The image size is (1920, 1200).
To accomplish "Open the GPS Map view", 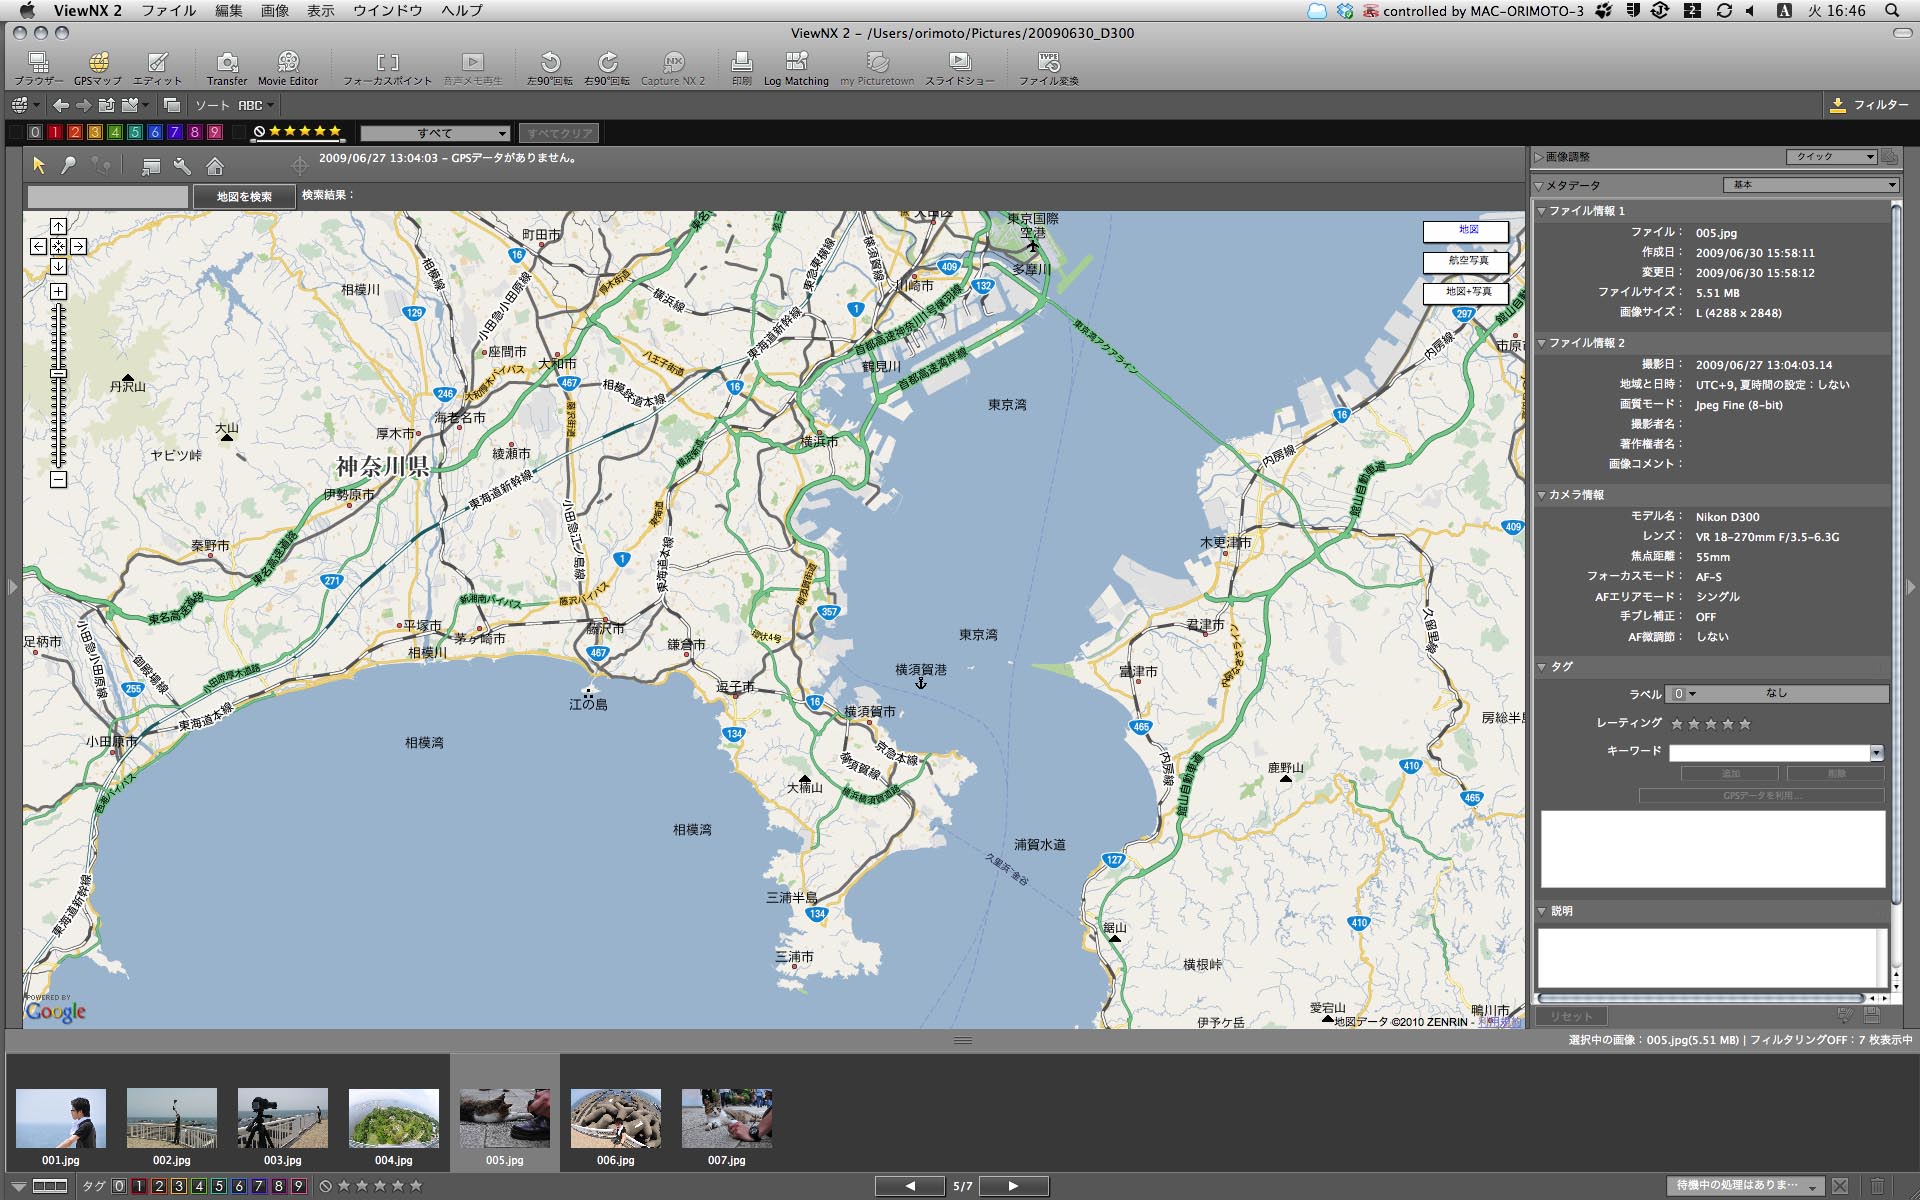I will 98,68.
